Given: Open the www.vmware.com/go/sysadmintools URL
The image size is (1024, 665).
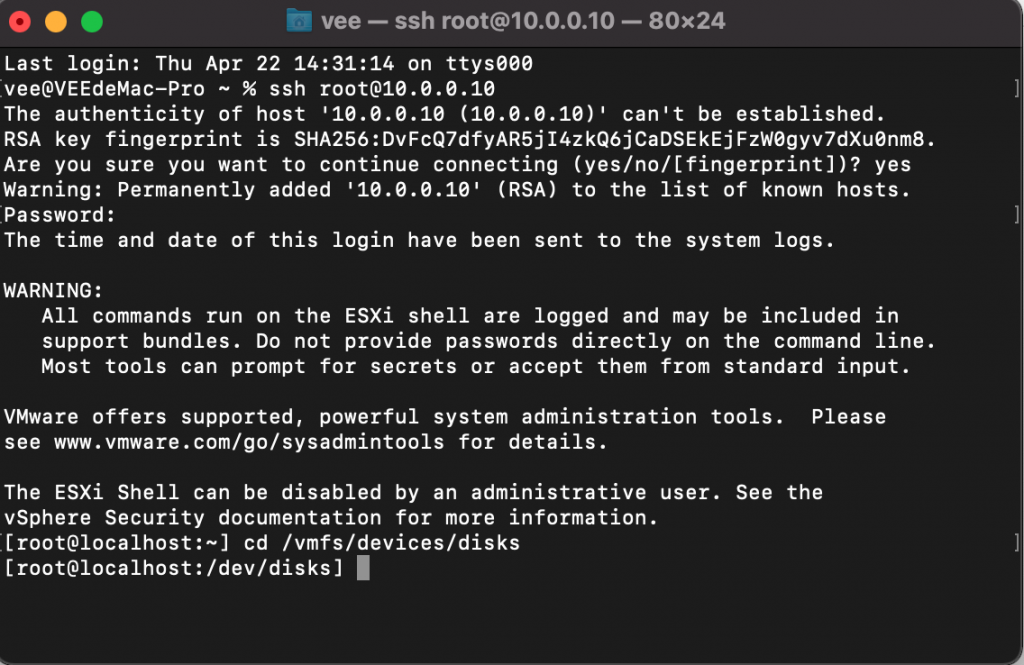Looking at the screenshot, I should 249,442.
